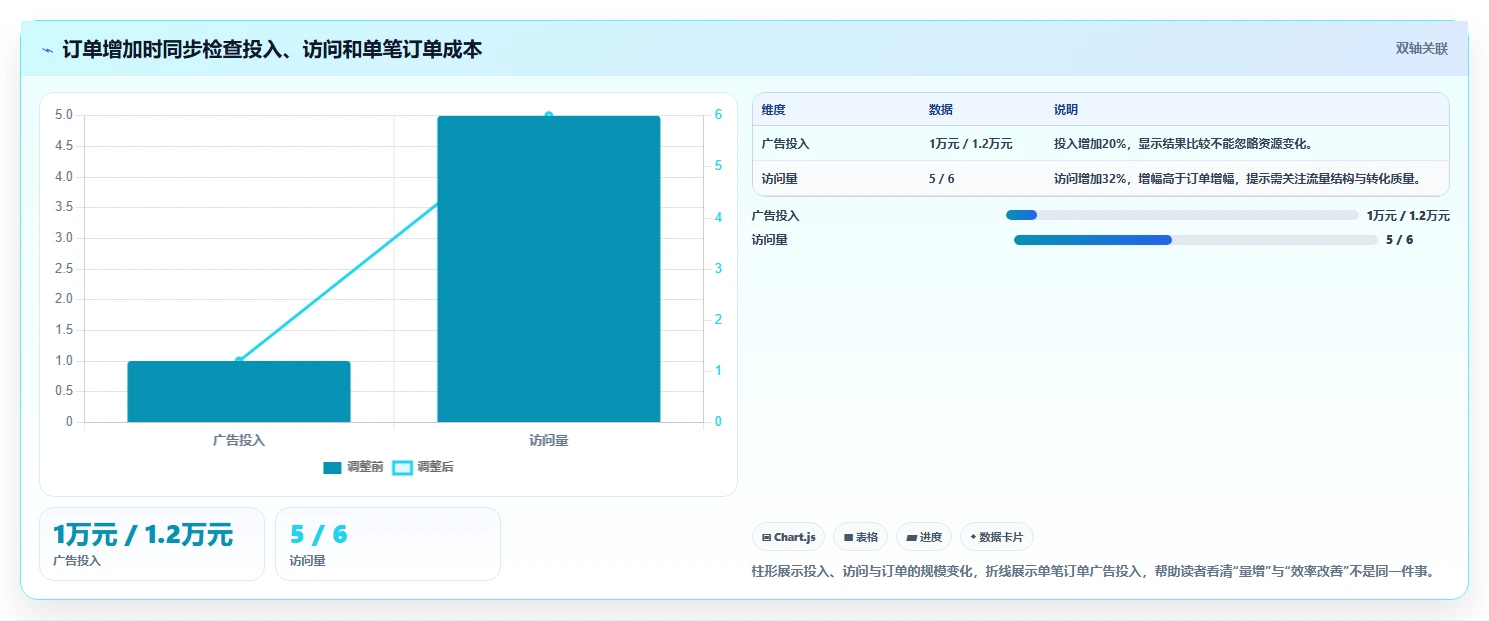This screenshot has height=621, width=1489.
Task: Click the 广告投入 progress bar
Action: (x=1182, y=215)
